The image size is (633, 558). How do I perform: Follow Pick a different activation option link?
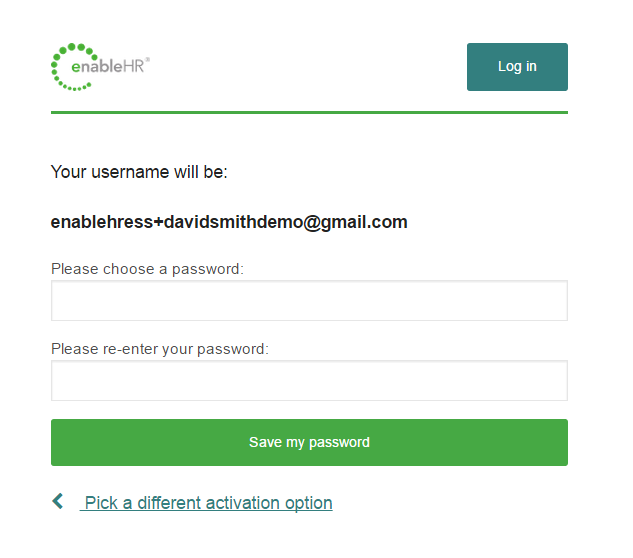(x=209, y=503)
